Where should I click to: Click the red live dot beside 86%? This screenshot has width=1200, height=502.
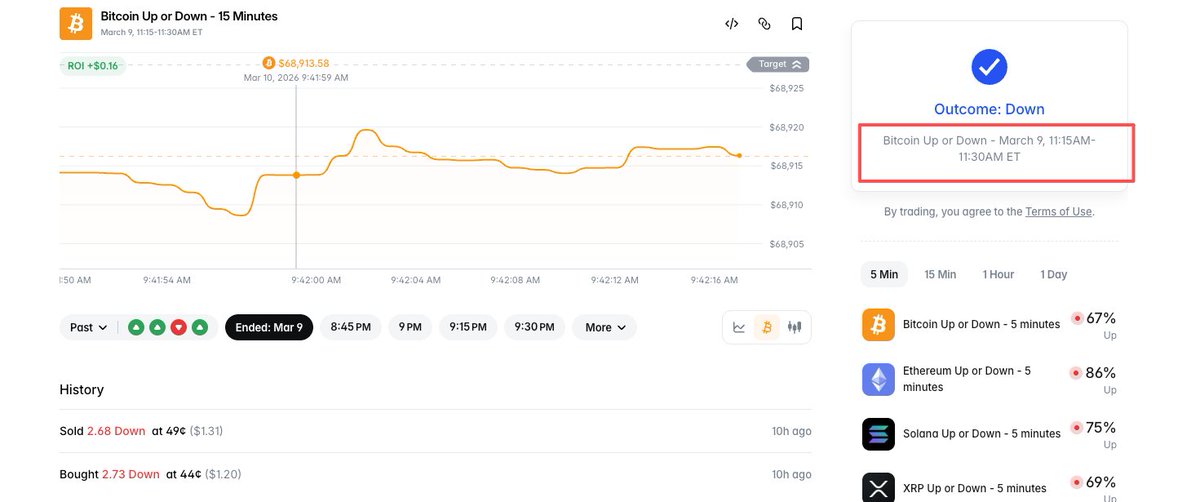(x=1077, y=373)
